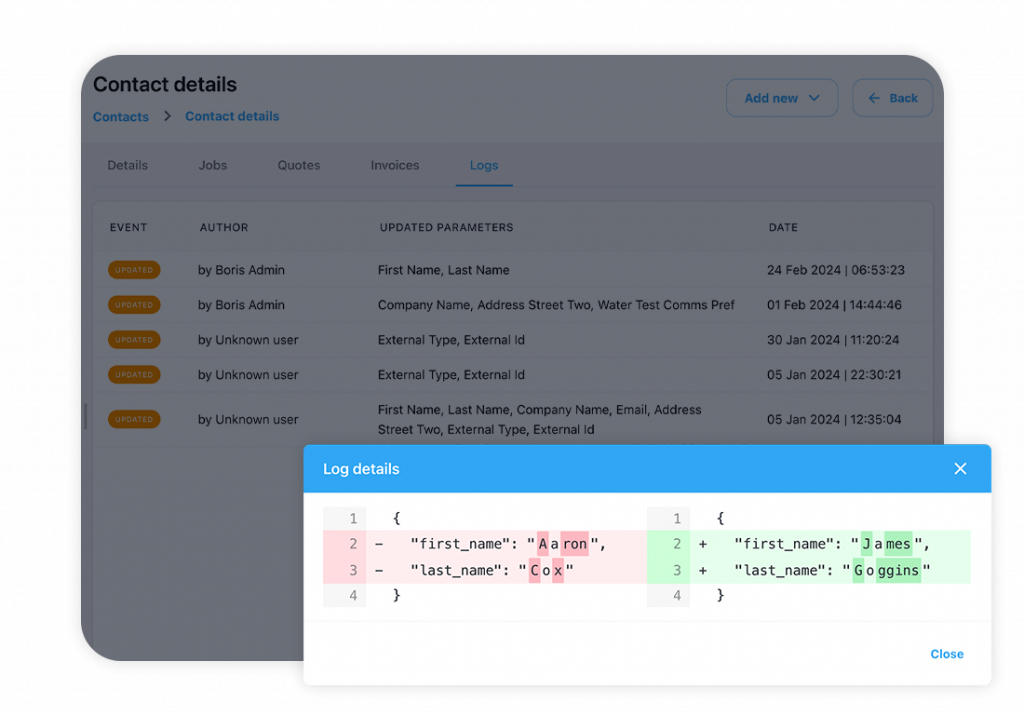Expand the Contacts breadcrumb menu
Image resolution: width=1024 pixels, height=715 pixels.
(120, 116)
